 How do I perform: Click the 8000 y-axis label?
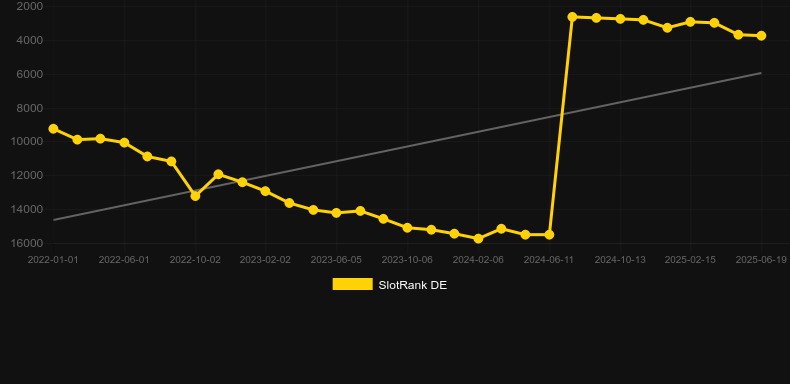point(29,108)
